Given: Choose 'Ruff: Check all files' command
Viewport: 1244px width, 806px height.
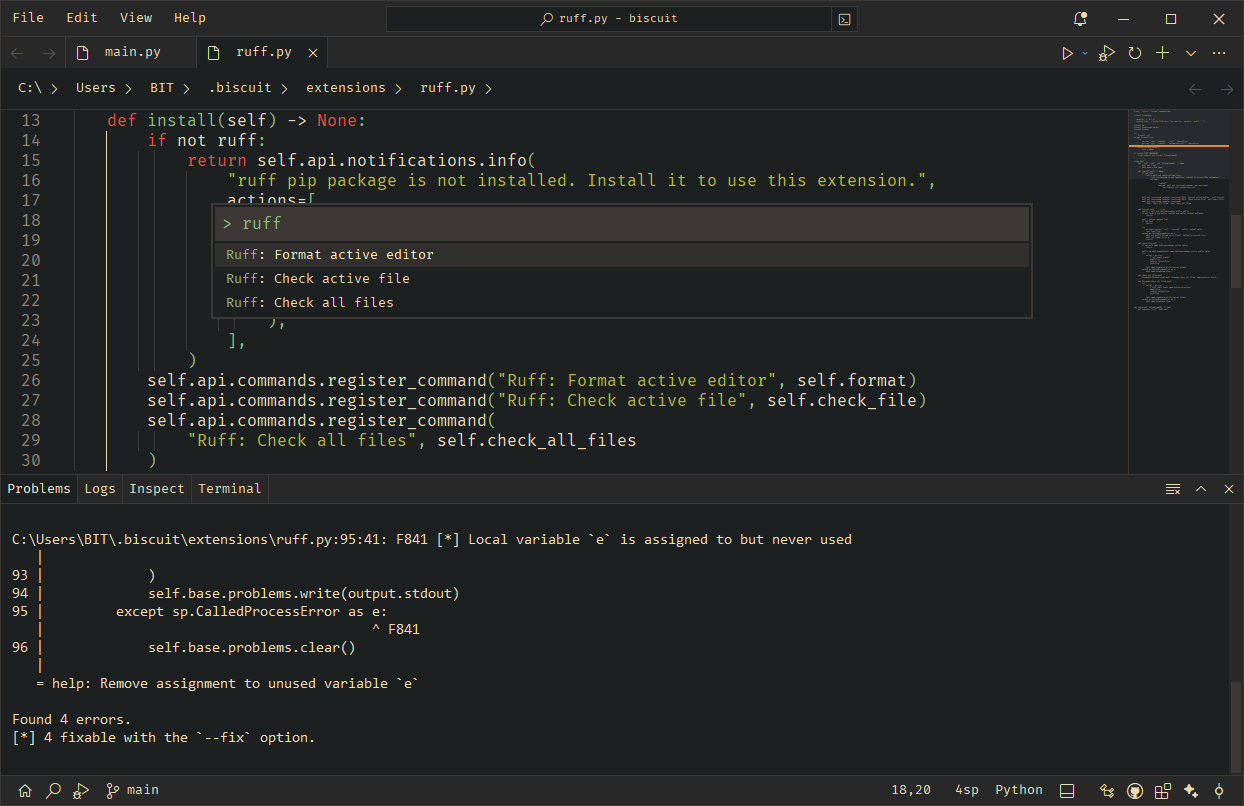Looking at the screenshot, I should coord(622,303).
